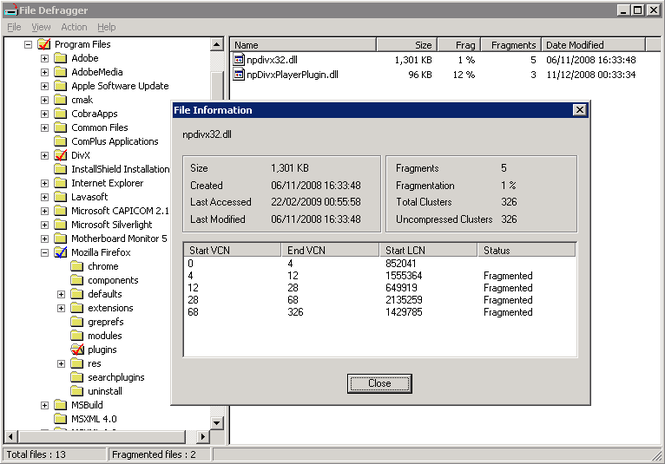
Task: Sort file list by Date Modified column
Action: pos(593,45)
